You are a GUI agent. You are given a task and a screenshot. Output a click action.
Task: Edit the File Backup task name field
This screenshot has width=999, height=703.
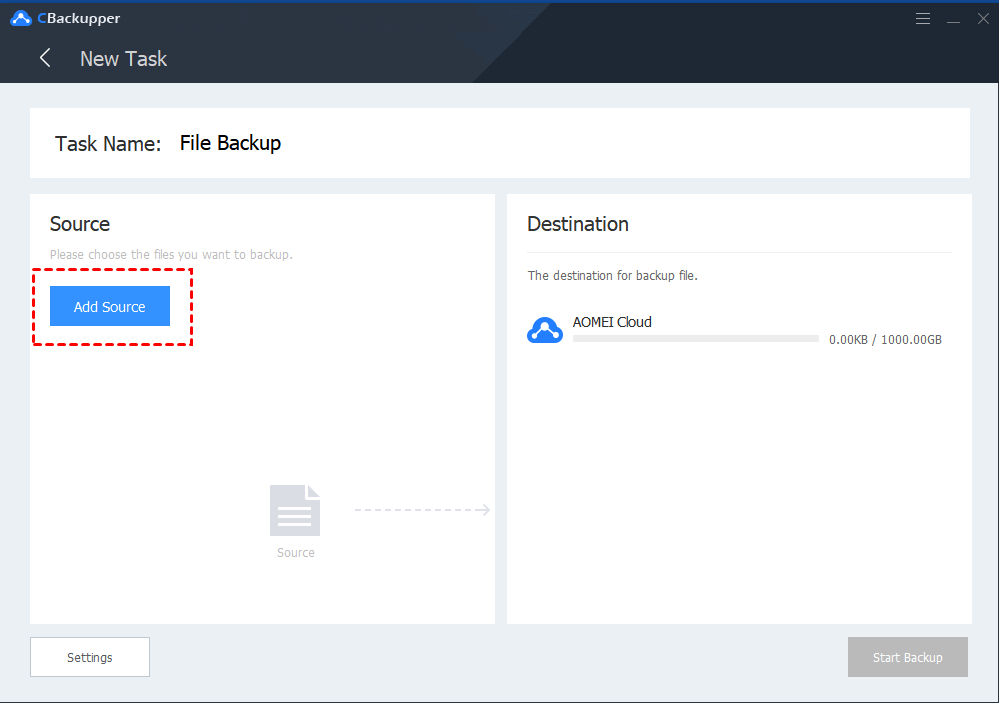(230, 143)
